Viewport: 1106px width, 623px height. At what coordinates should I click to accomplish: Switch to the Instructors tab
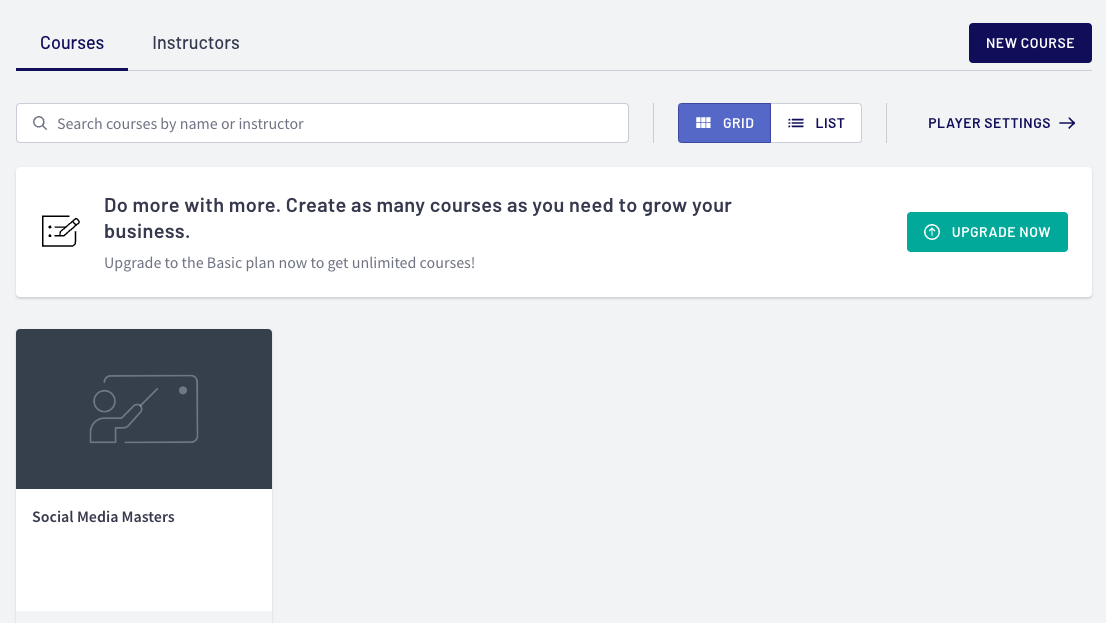tap(195, 43)
